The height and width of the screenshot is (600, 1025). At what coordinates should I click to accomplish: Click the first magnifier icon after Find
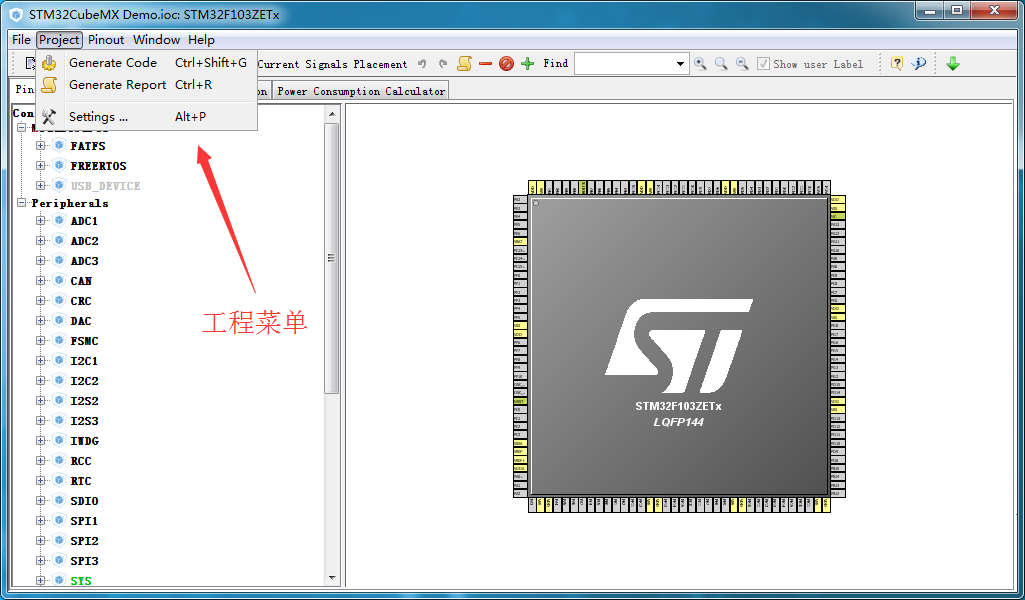700,63
